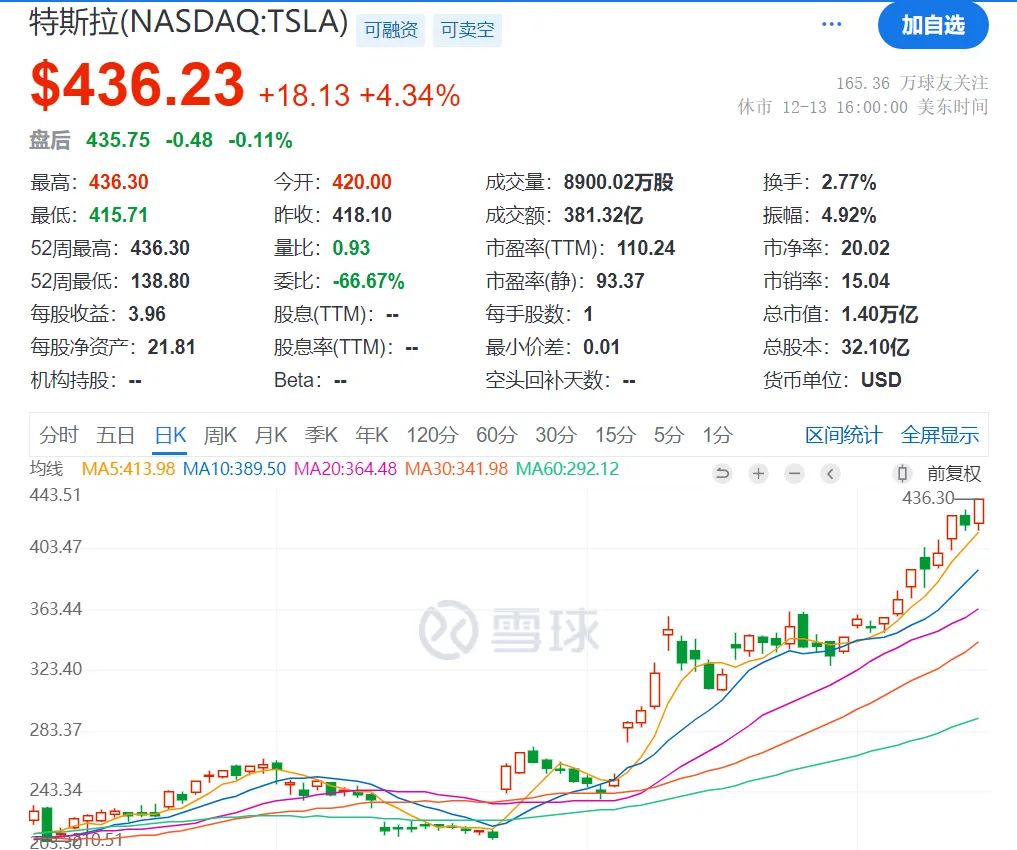This screenshot has width=1017, height=850.
Task: Add TSLA to watchlist with 加自选
Action: (932, 25)
